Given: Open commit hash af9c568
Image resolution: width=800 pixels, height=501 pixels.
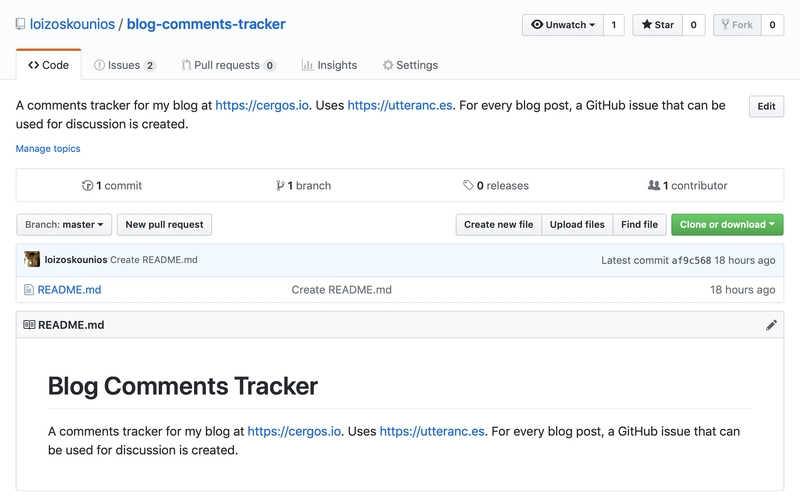Looking at the screenshot, I should (691, 260).
